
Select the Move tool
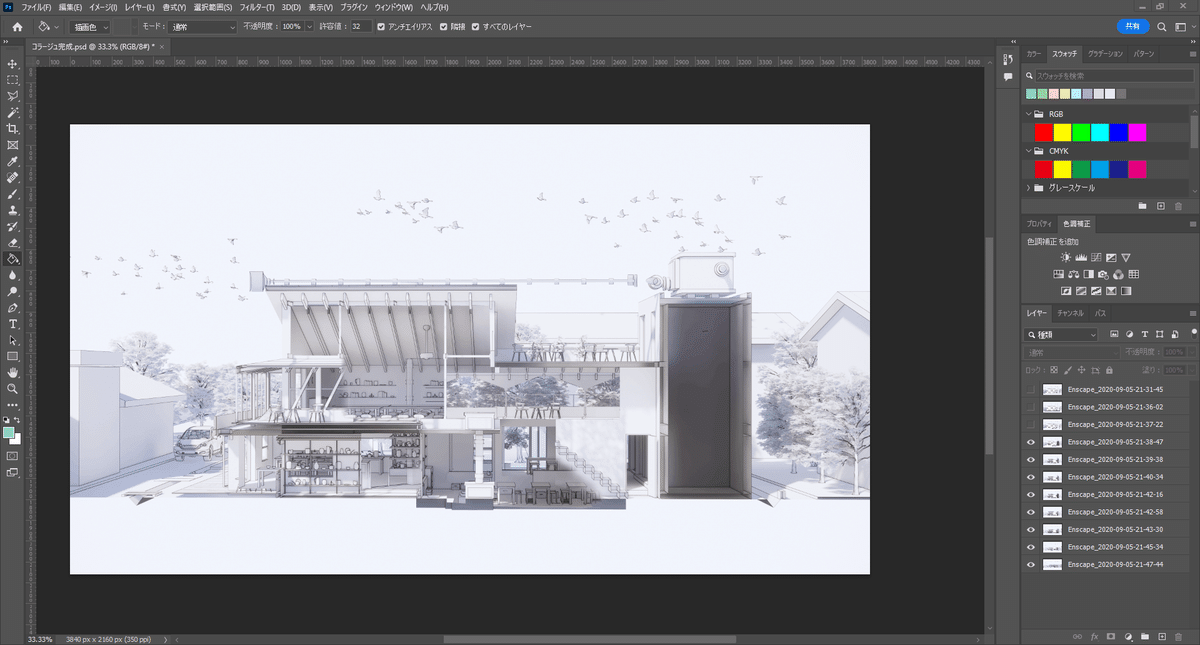pyautogui.click(x=13, y=63)
